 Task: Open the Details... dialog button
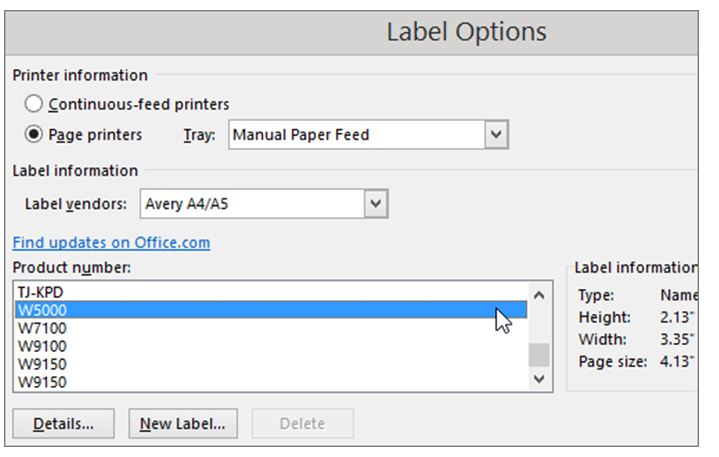click(64, 423)
